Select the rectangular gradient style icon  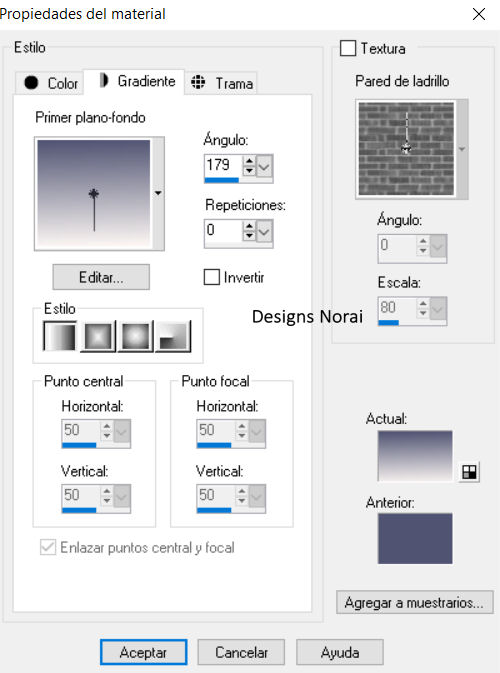tap(98, 336)
